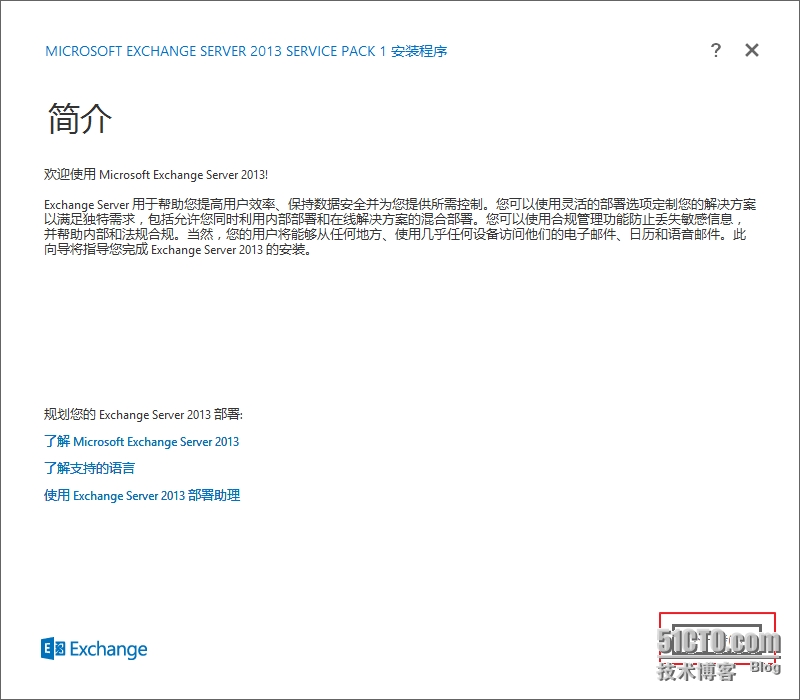Open the setup help via question mark icon

pos(717,50)
